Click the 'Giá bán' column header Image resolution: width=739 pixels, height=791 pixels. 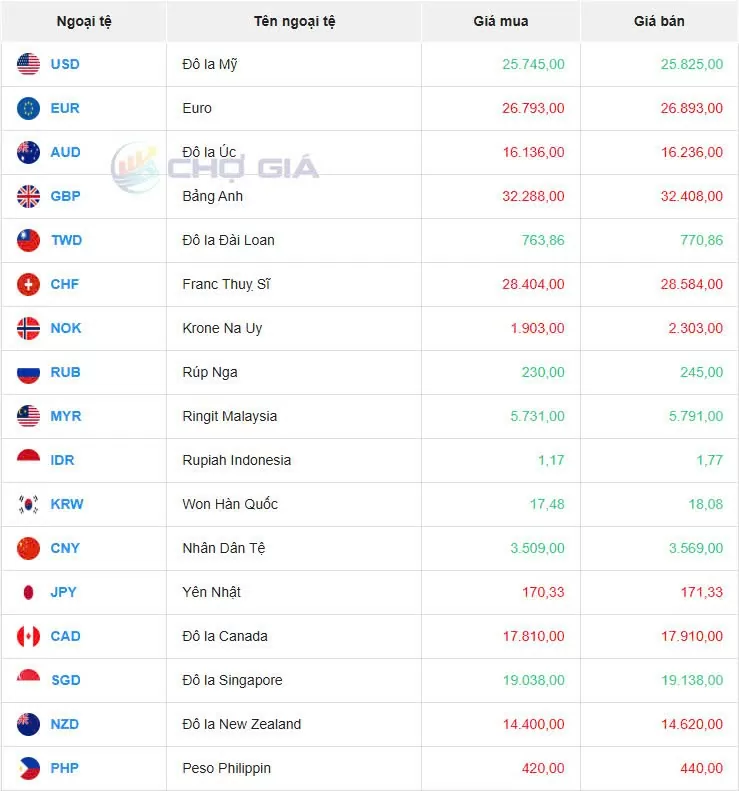pos(659,21)
